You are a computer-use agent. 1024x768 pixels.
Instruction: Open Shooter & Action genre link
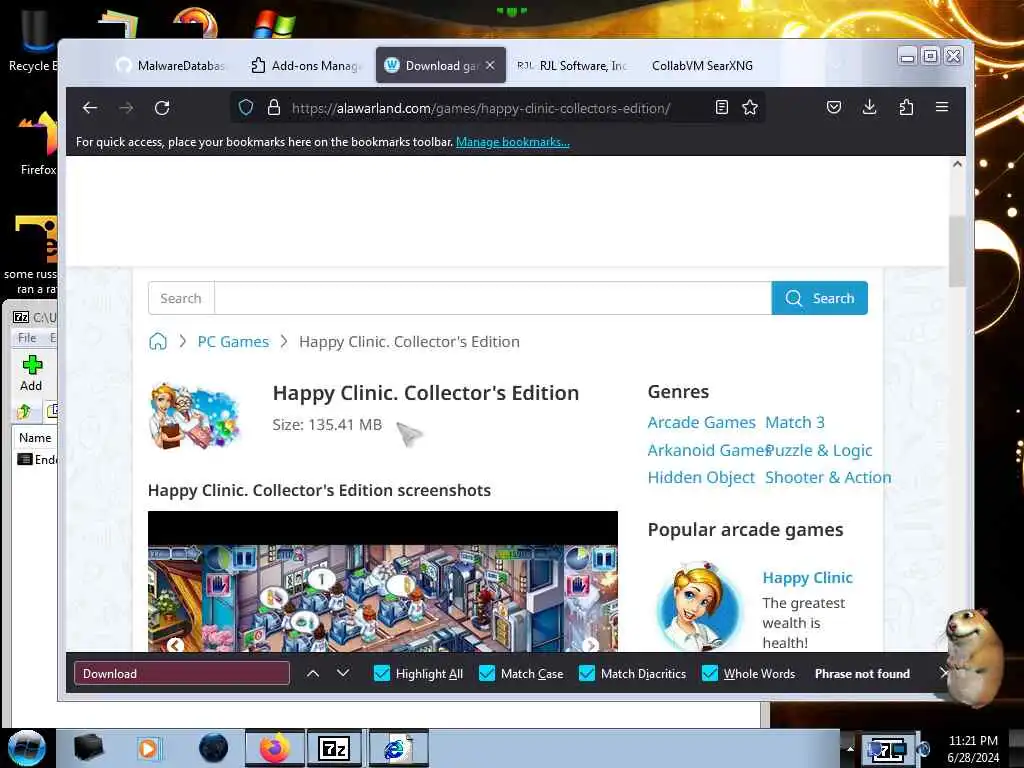pyautogui.click(x=828, y=477)
